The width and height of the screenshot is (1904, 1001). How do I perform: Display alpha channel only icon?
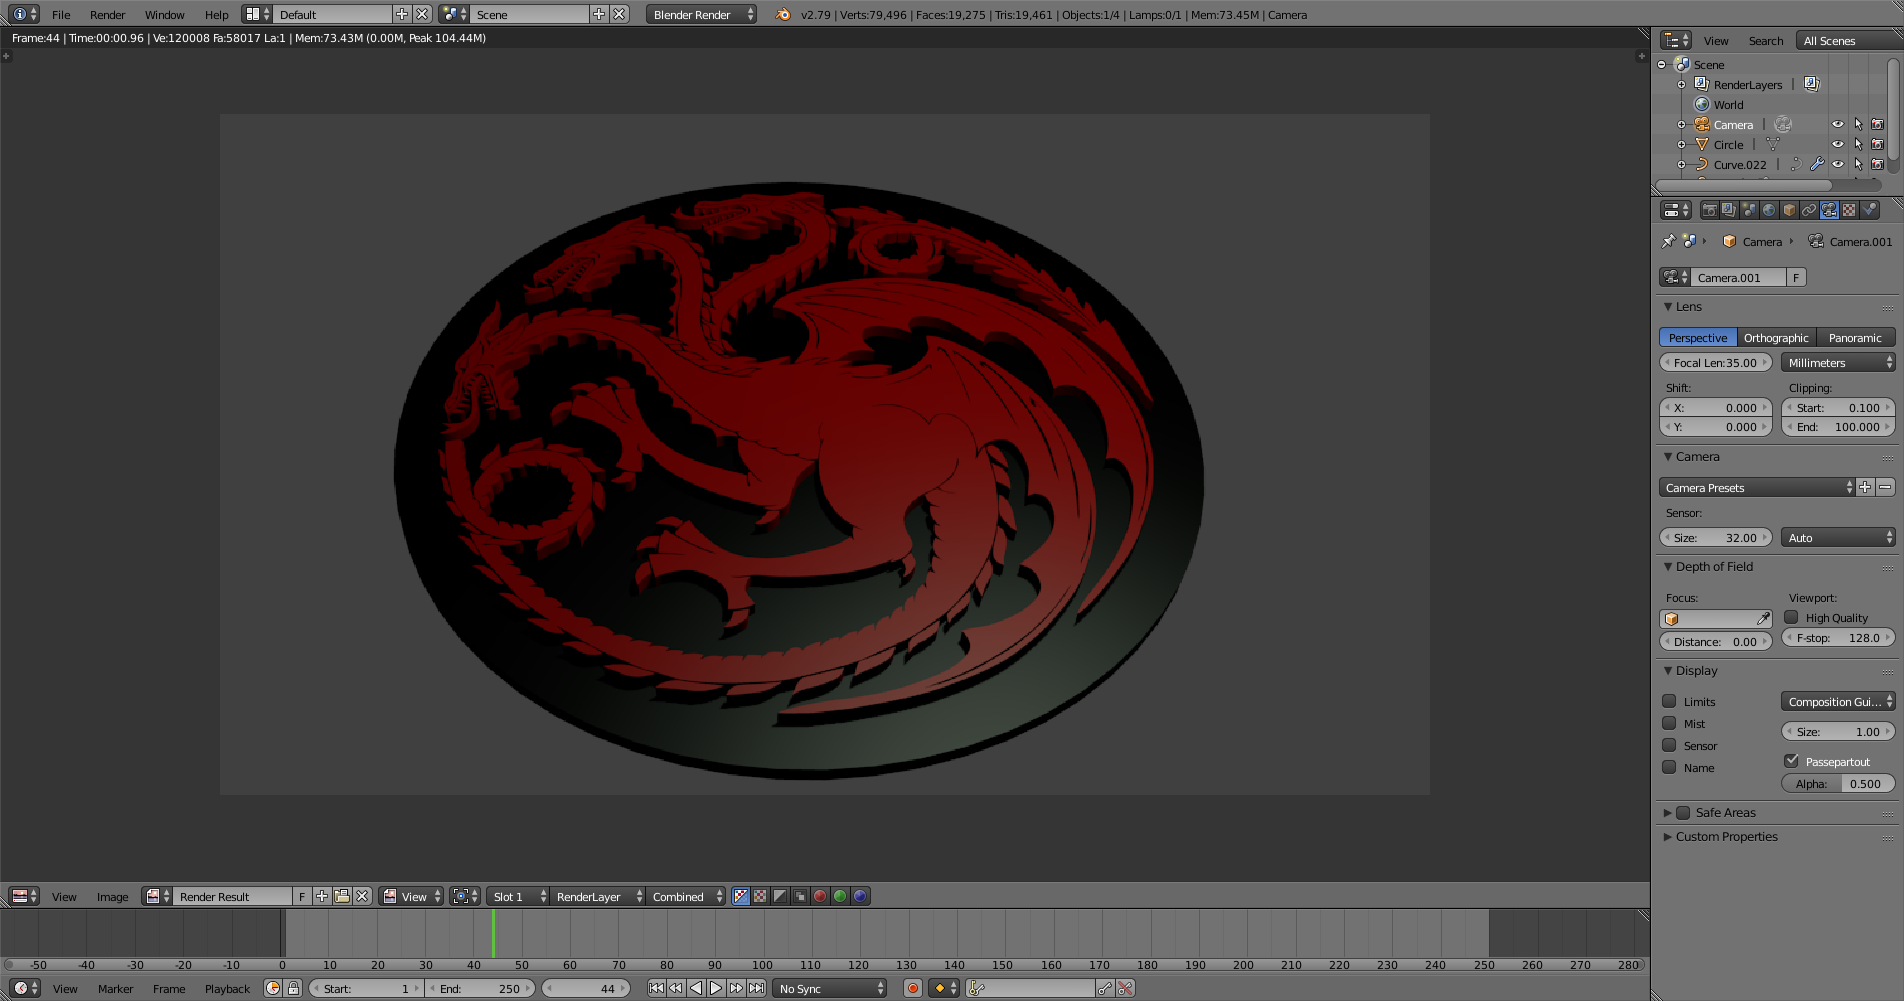point(780,896)
